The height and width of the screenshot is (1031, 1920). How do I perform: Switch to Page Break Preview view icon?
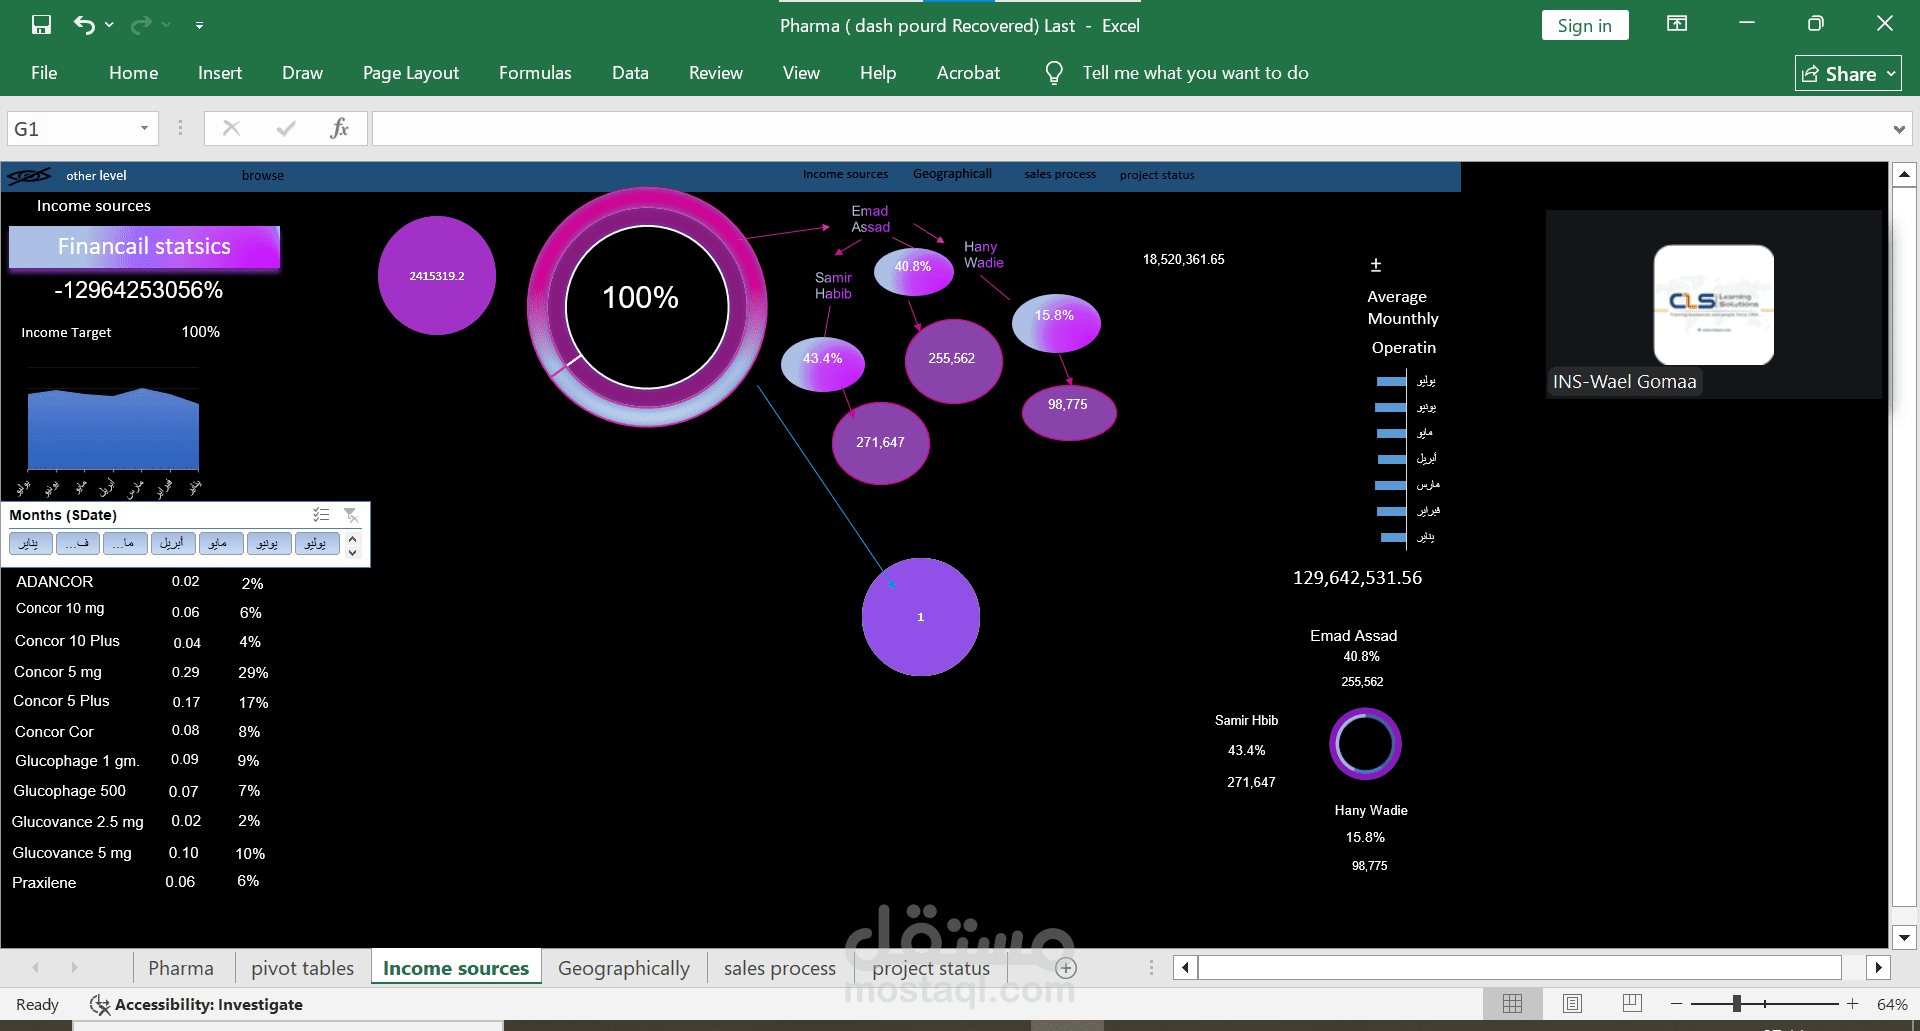click(x=1632, y=1003)
